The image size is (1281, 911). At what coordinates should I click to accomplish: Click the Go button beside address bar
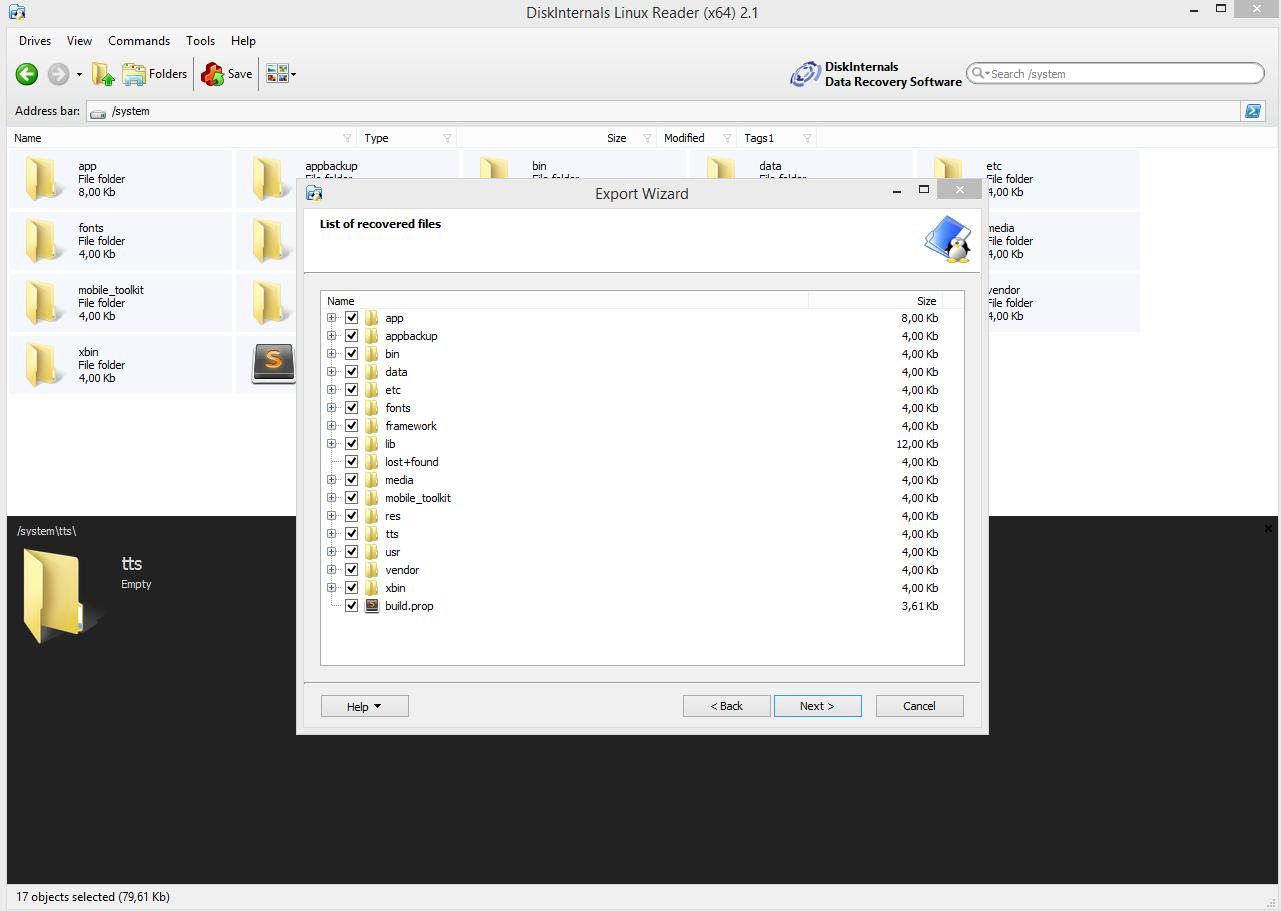pos(1252,111)
